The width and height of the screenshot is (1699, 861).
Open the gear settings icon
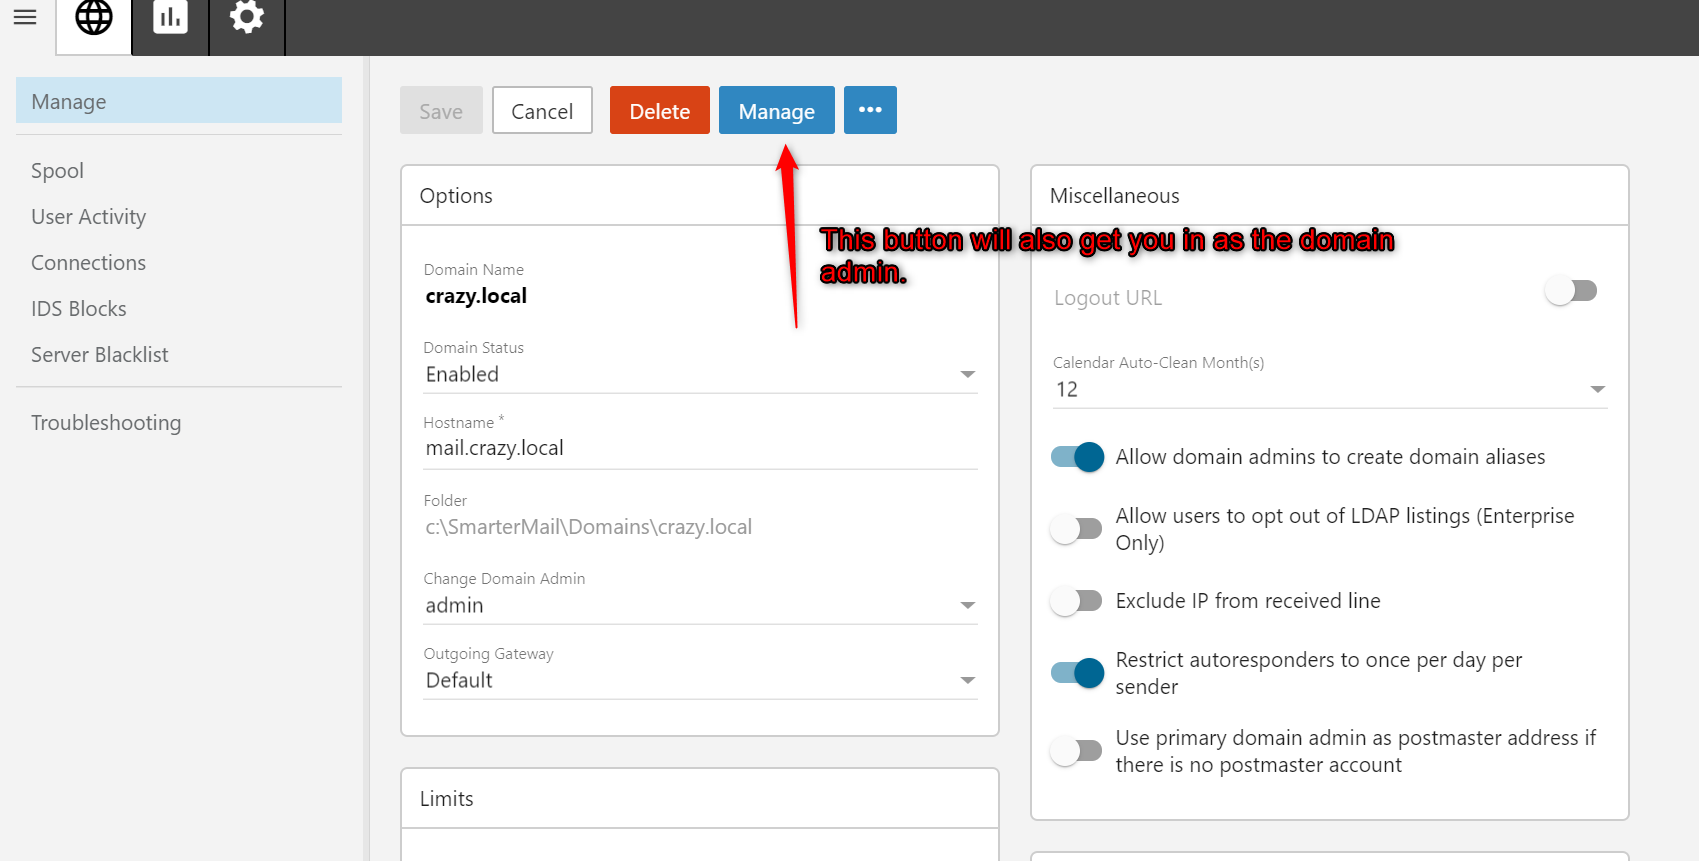246,18
